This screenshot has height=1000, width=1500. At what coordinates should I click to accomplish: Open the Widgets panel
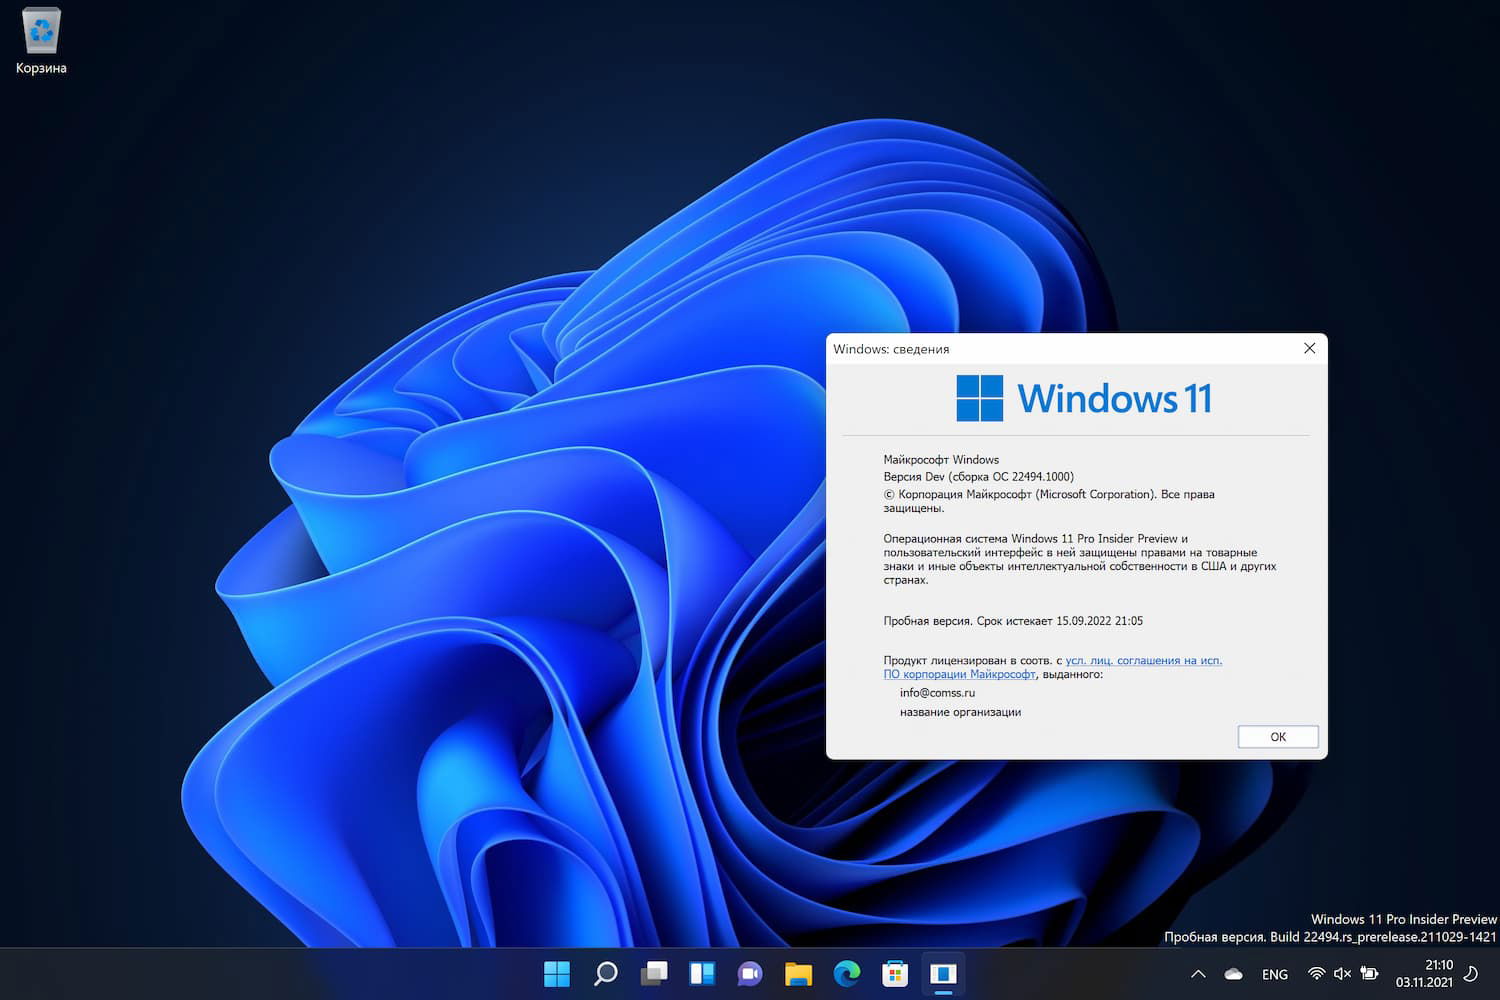702,973
